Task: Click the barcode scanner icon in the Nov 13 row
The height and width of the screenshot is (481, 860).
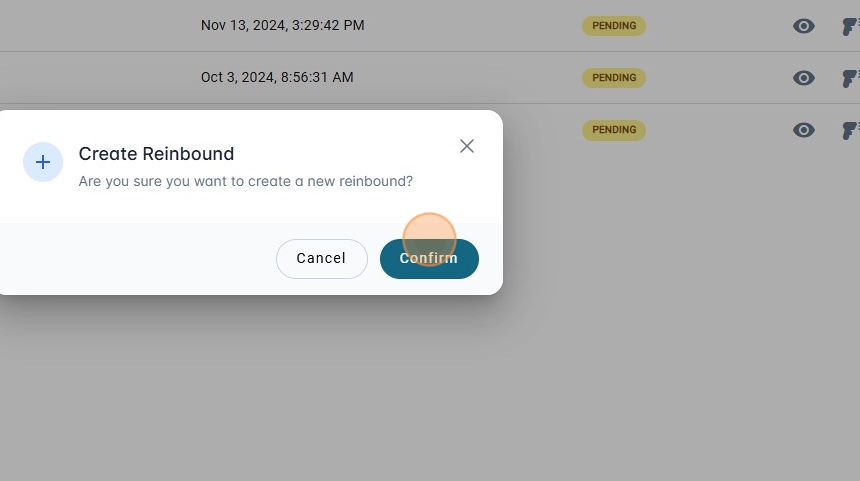Action: [x=850, y=26]
